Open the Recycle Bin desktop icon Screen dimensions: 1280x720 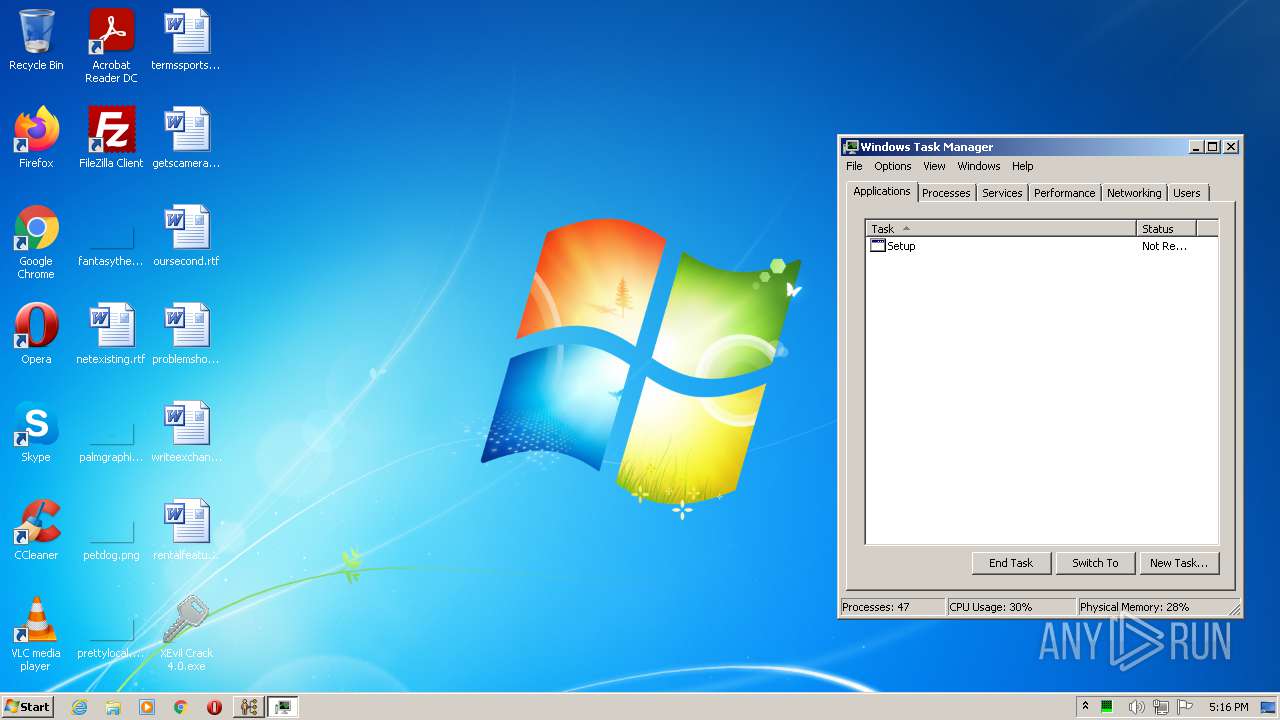(x=36, y=40)
